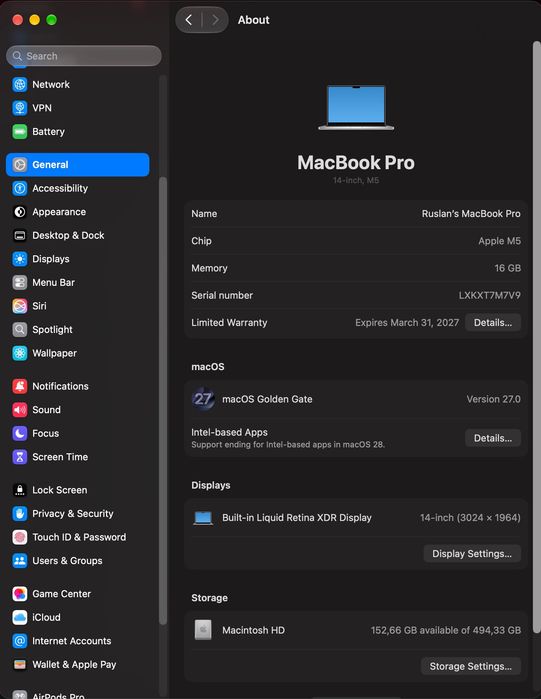Open the Focus moon icon
This screenshot has width=541, height=699.
(20, 433)
